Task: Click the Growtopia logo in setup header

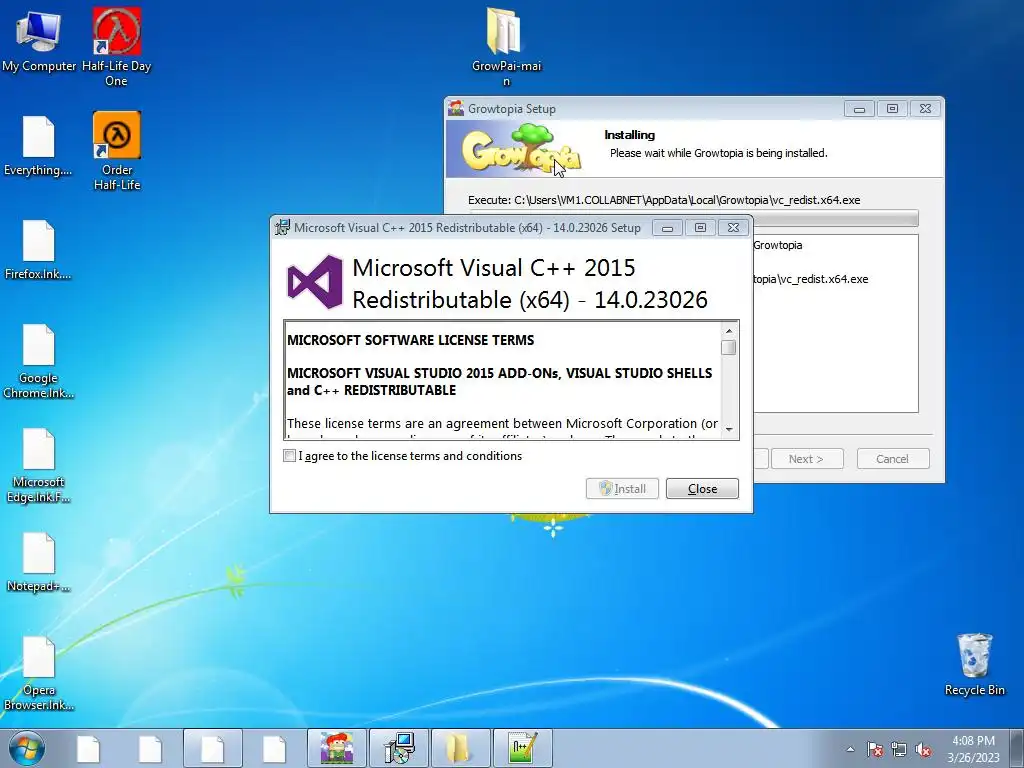Action: click(521, 149)
